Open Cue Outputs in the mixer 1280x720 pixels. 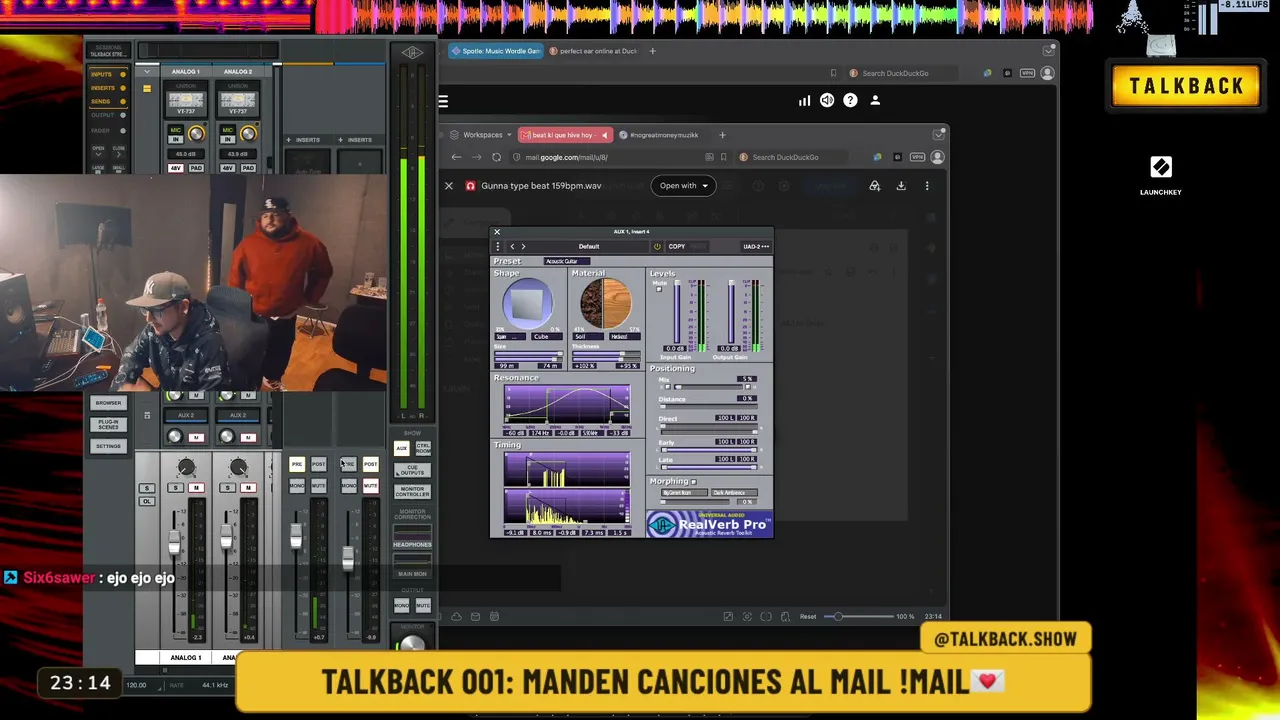[x=412, y=471]
